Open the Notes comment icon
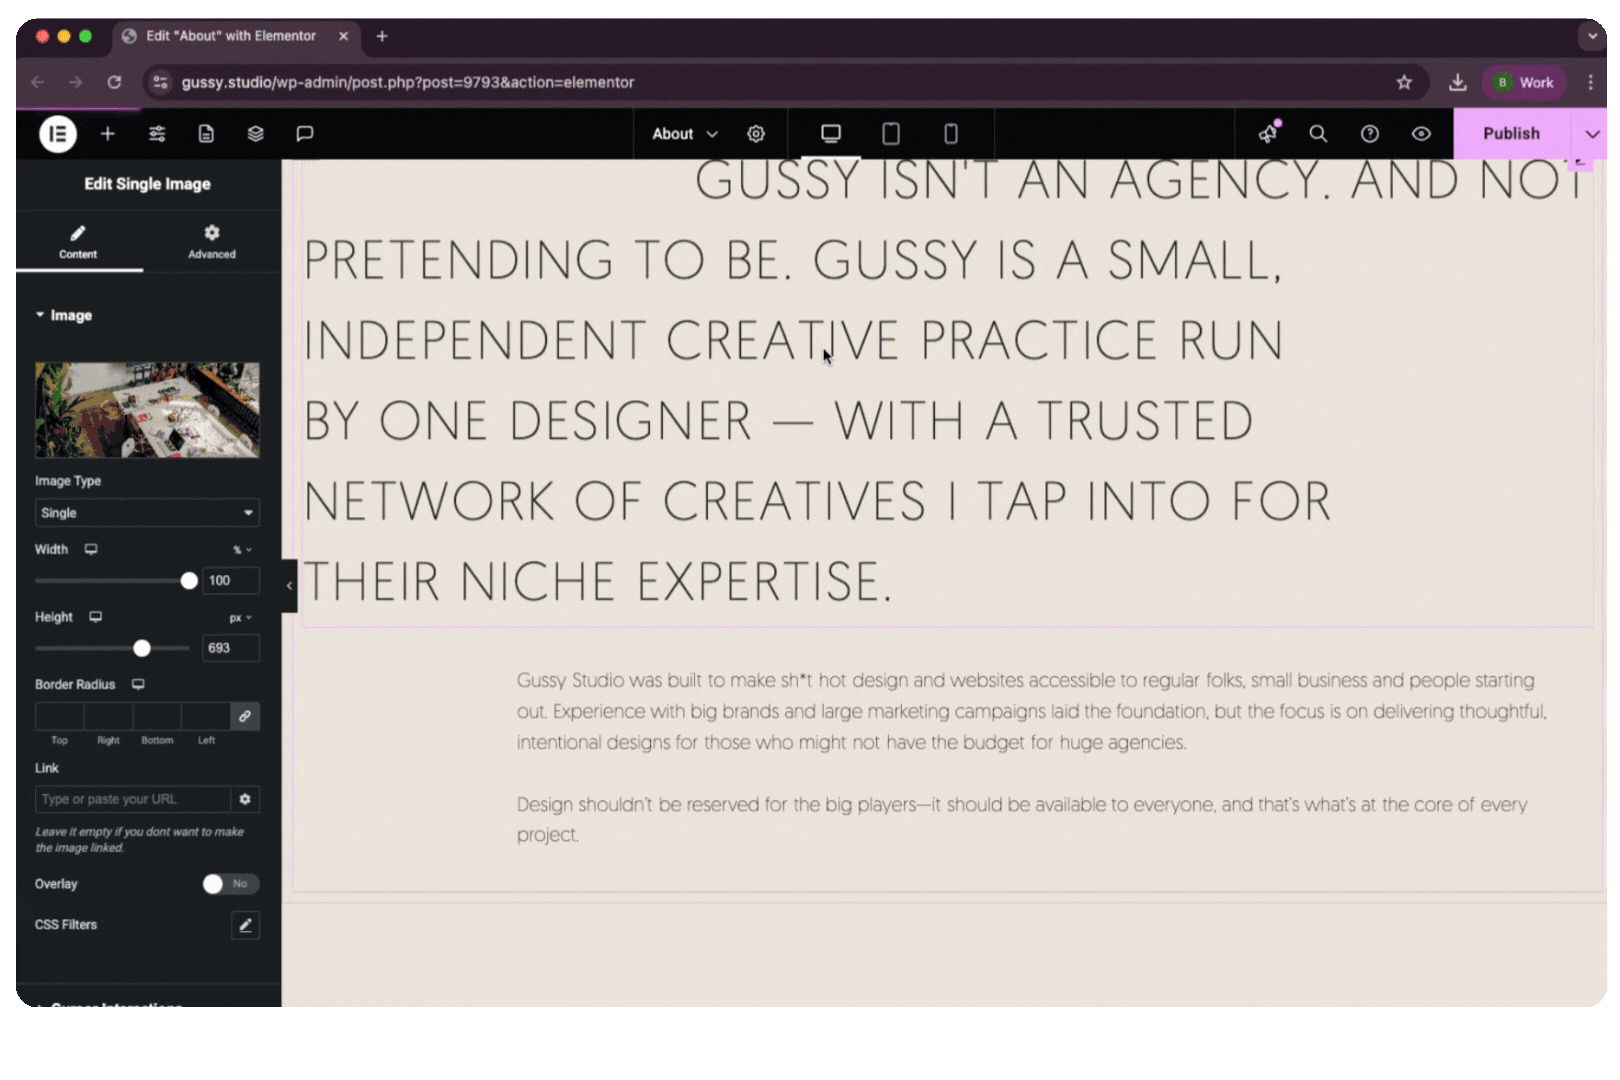This screenshot has width=1620, height=1080. 305,134
